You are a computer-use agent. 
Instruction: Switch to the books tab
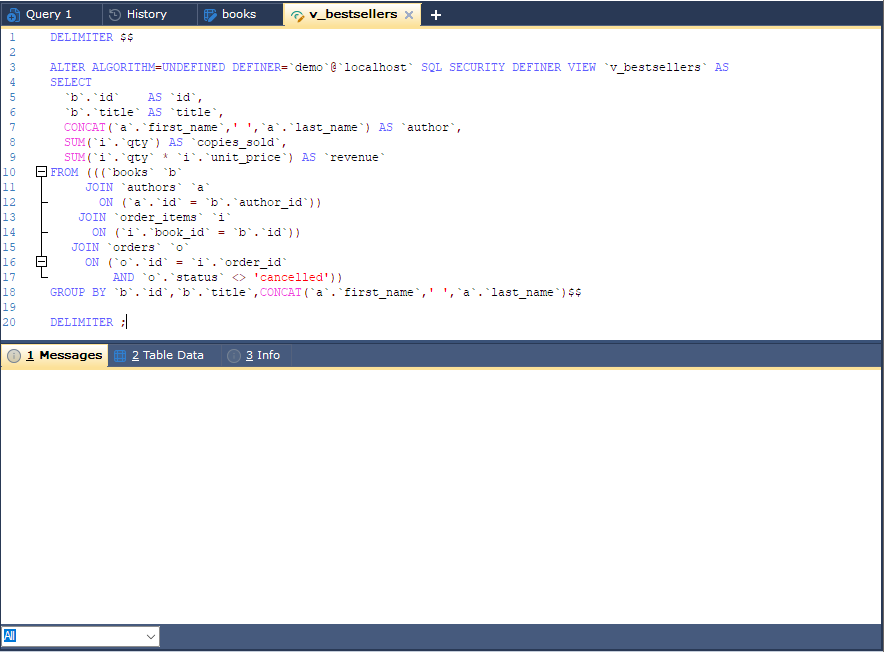240,14
